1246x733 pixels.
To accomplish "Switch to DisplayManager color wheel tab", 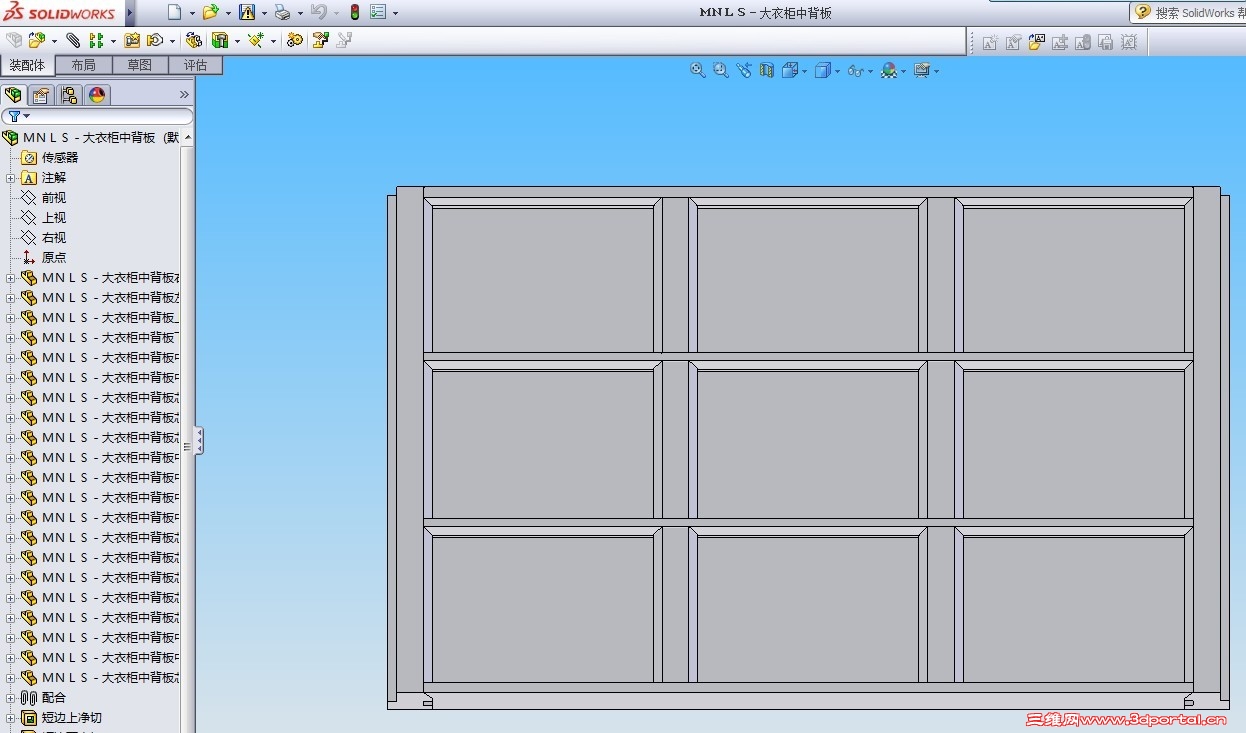I will [x=97, y=95].
